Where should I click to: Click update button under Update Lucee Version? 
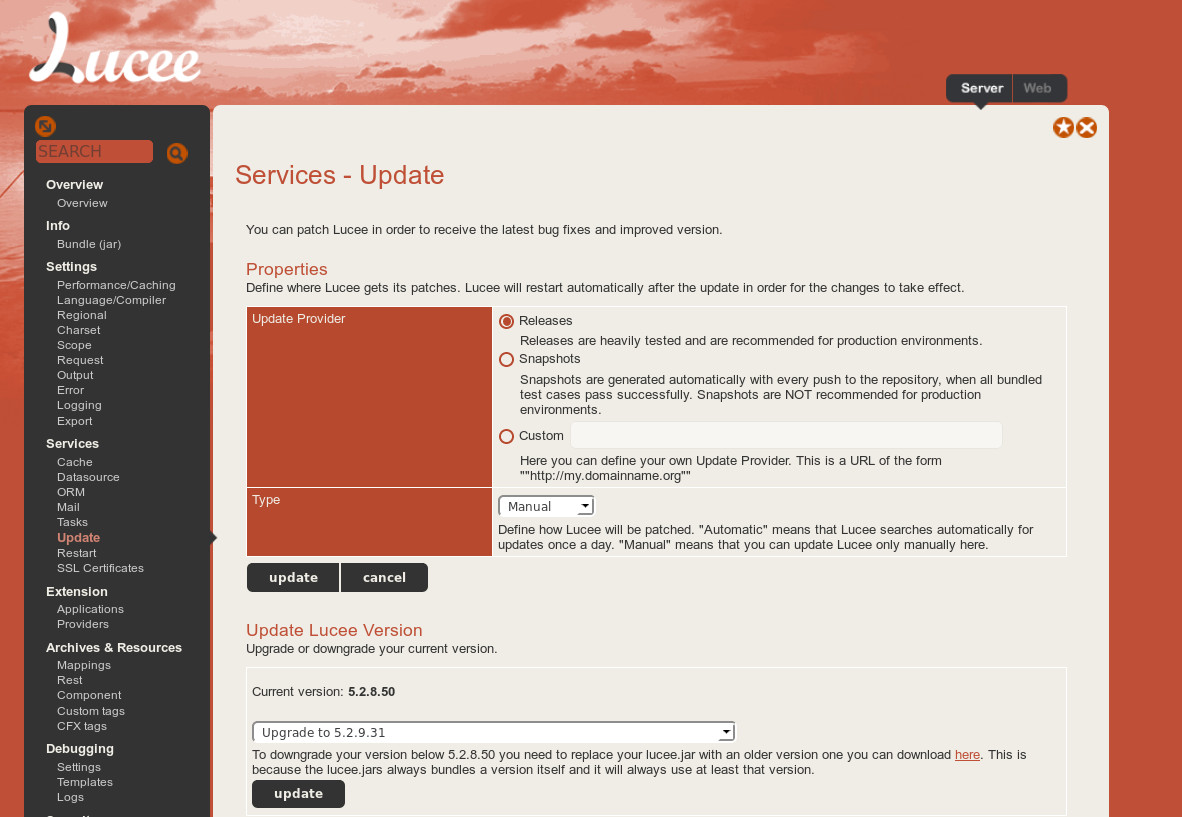[x=299, y=794]
